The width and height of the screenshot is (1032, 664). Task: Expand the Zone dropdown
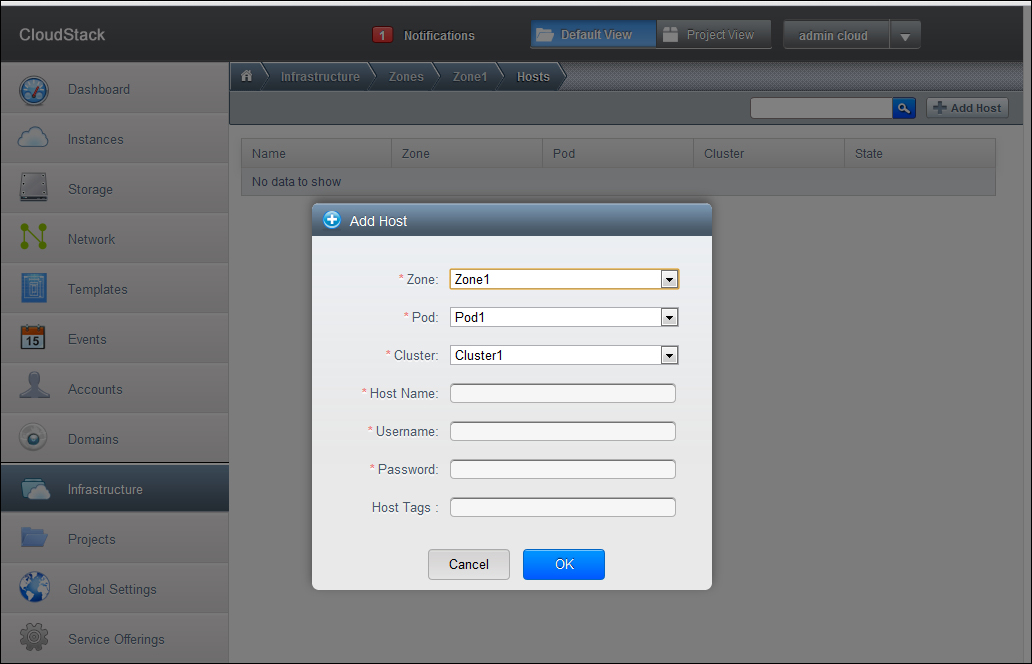pos(669,280)
